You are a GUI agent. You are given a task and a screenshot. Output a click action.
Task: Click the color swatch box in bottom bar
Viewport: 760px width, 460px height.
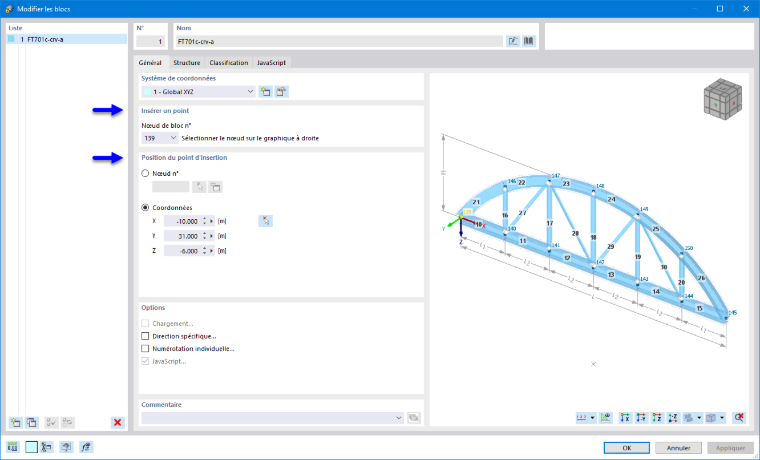coord(31,447)
